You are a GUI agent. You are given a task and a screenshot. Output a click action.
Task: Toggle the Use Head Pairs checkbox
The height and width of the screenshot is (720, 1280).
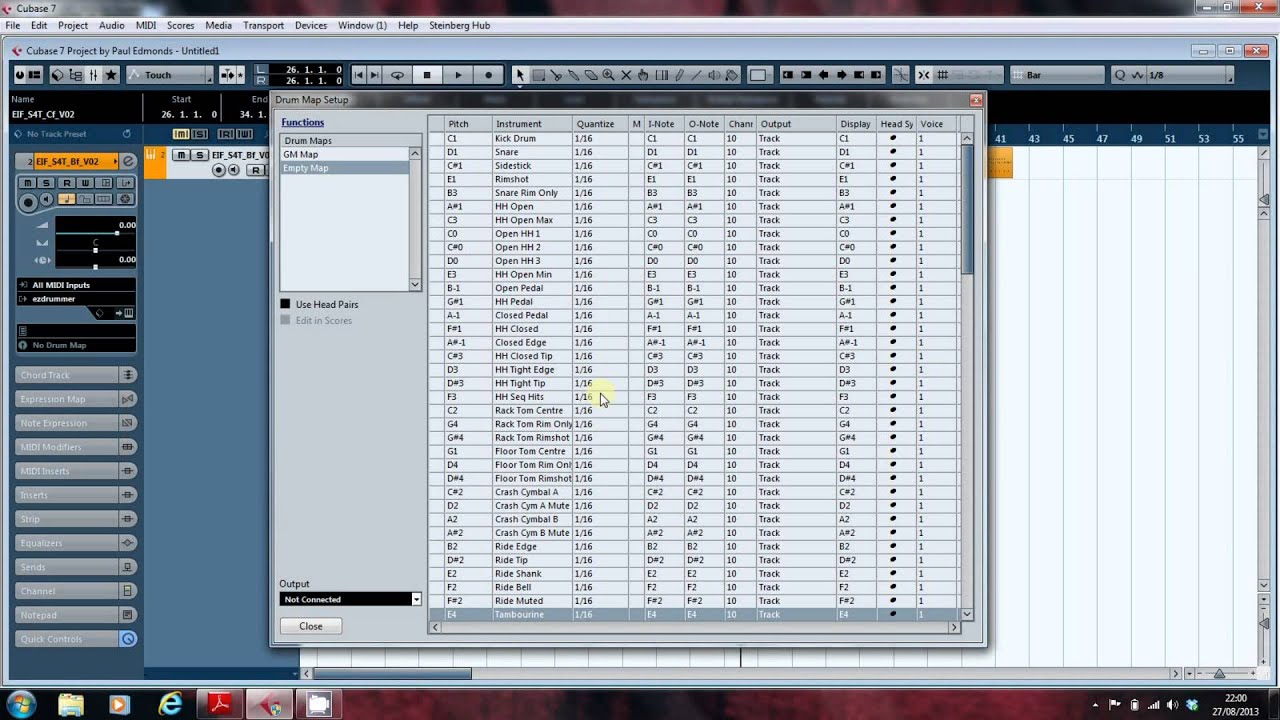point(285,304)
